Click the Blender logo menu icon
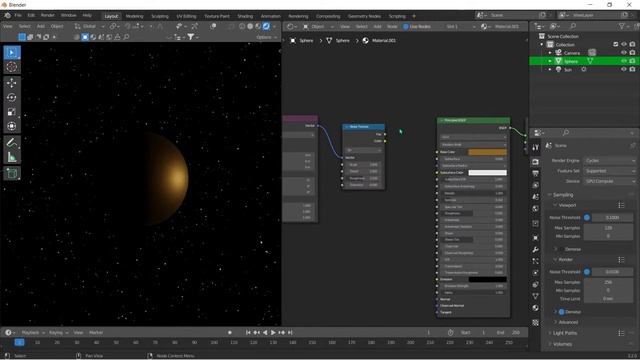This screenshot has width=640, height=360. (x=7, y=16)
